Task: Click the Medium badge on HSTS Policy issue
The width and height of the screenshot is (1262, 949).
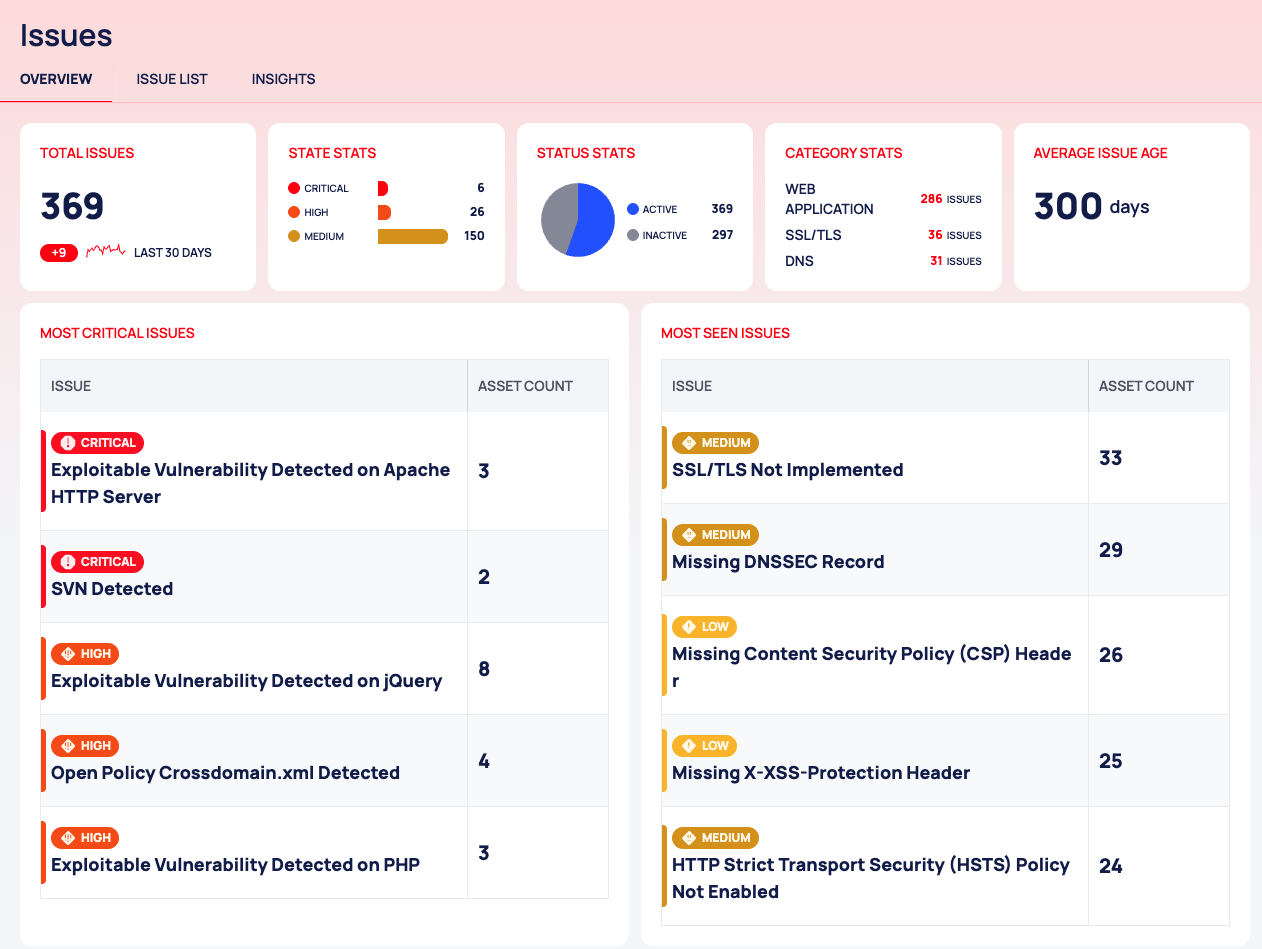Action: [716, 838]
